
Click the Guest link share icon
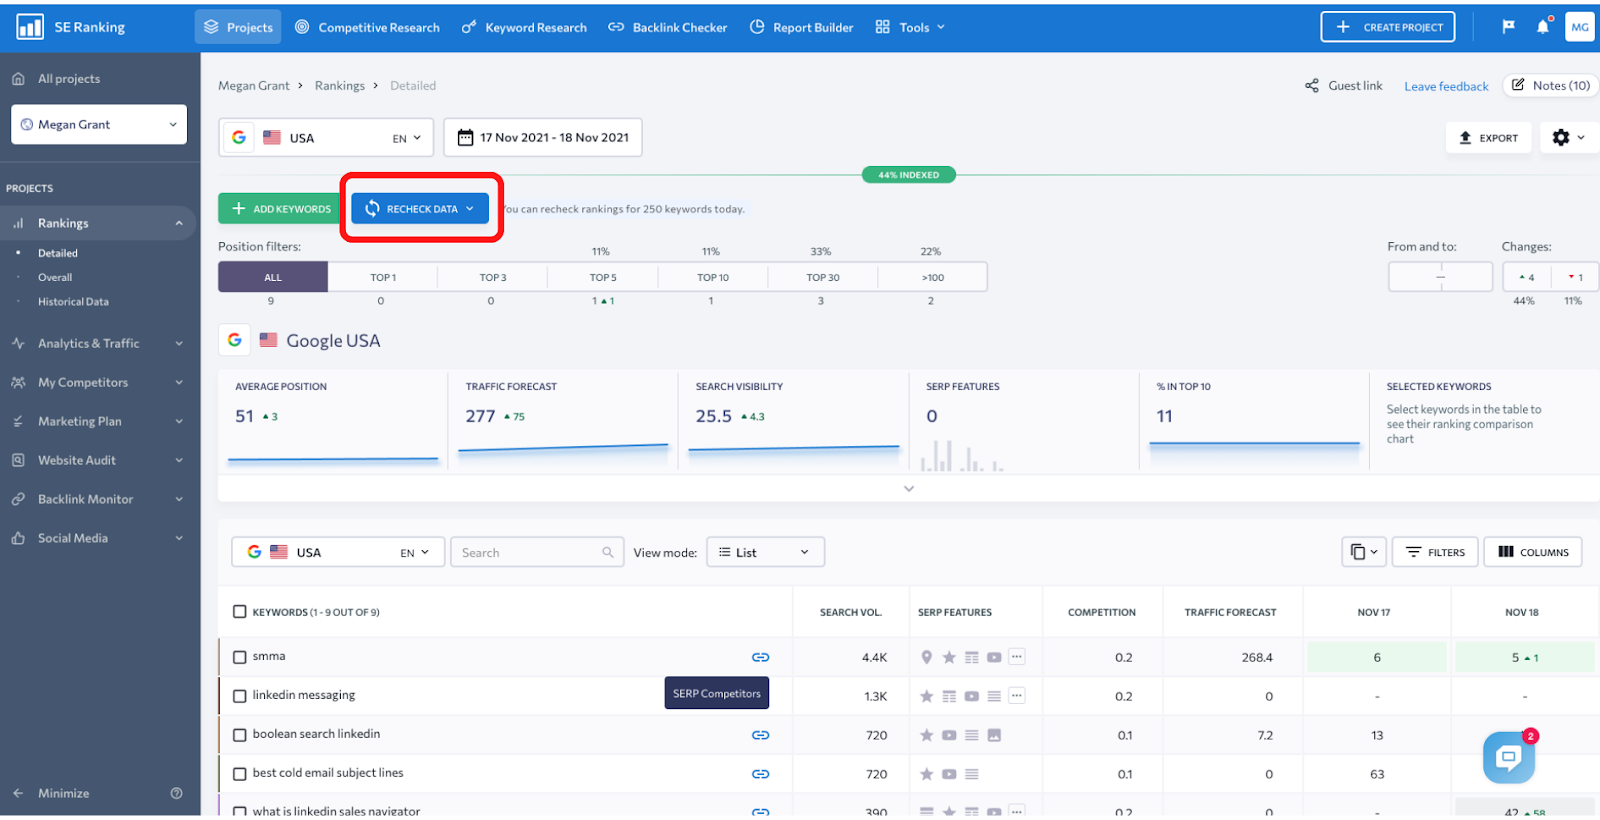[1312, 86]
